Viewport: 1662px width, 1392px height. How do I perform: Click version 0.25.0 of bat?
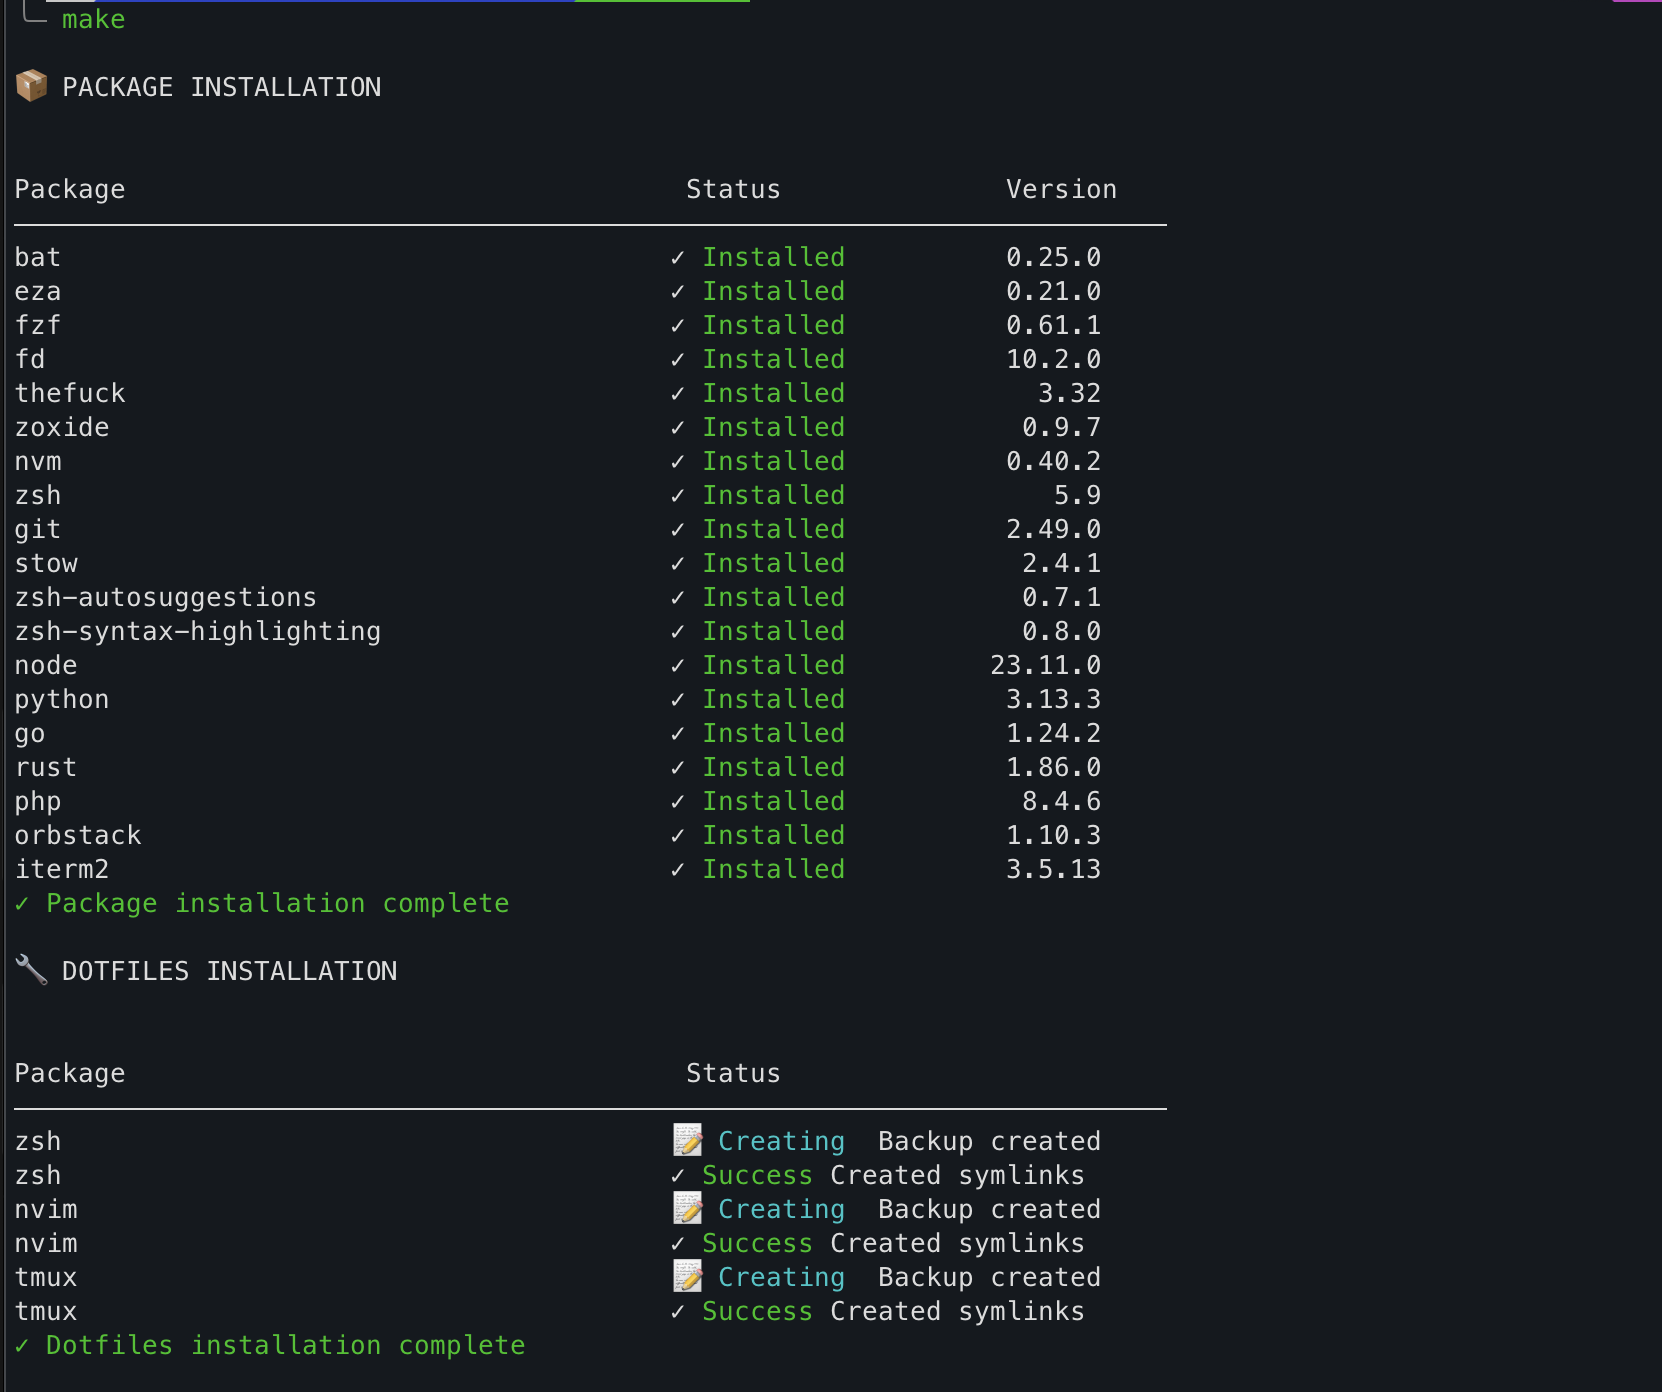pos(1054,257)
